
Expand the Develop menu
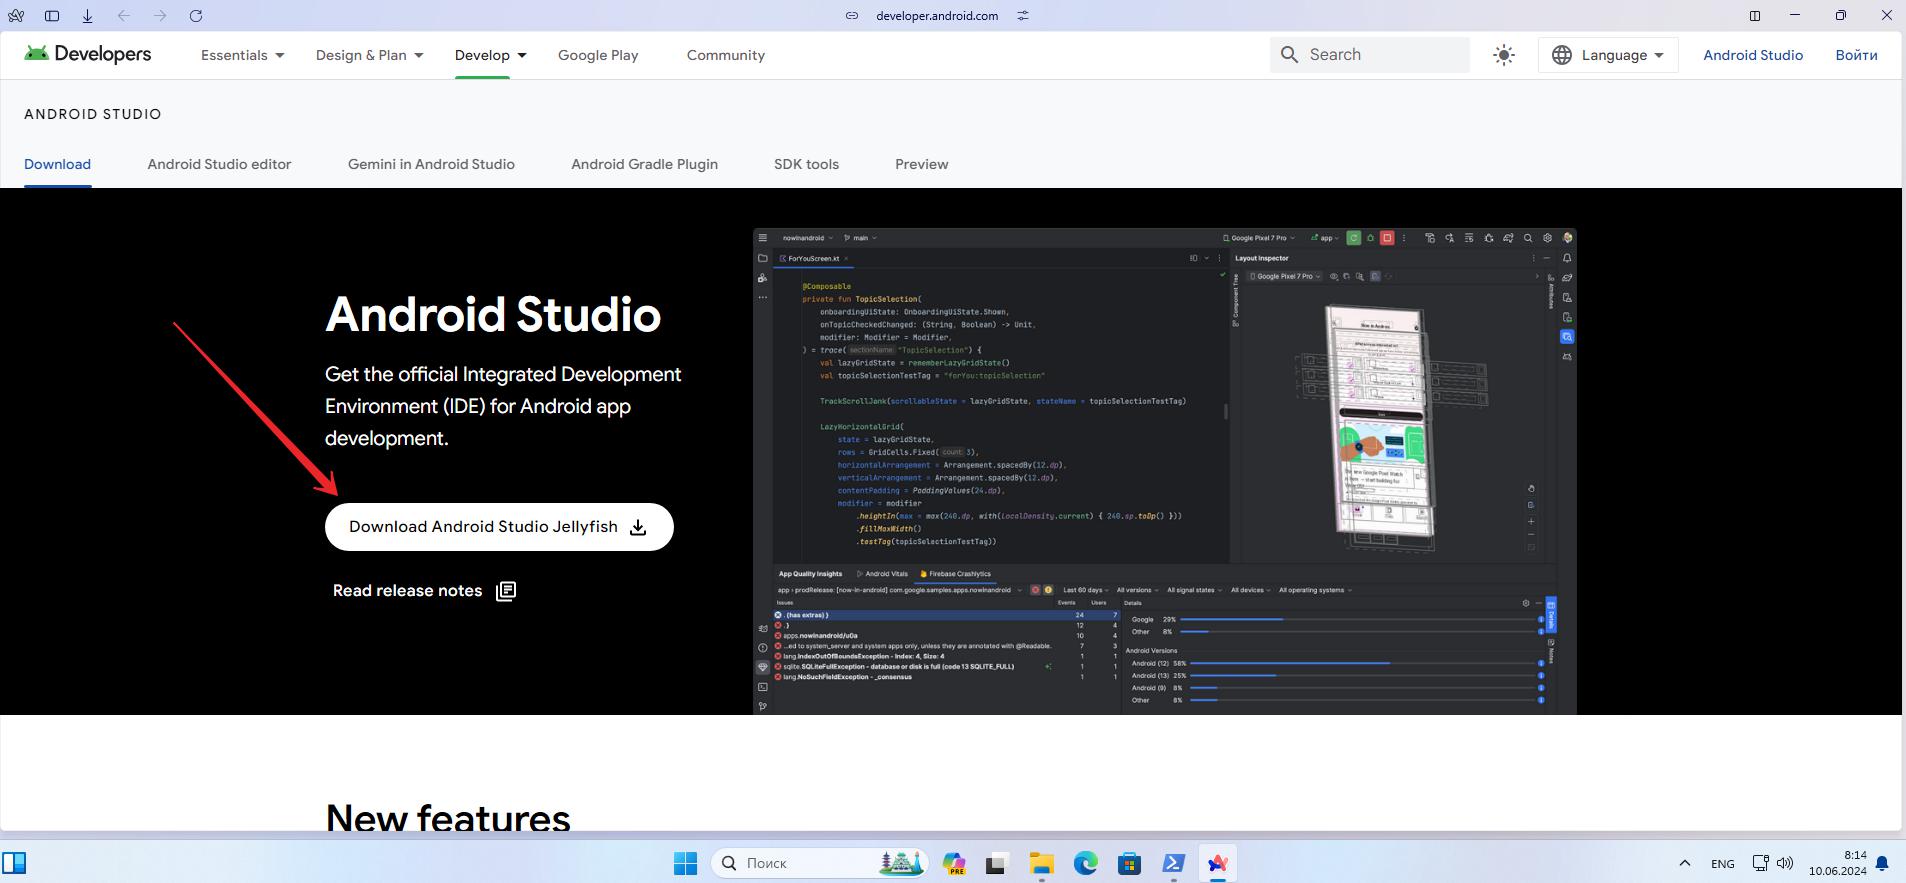coord(490,55)
